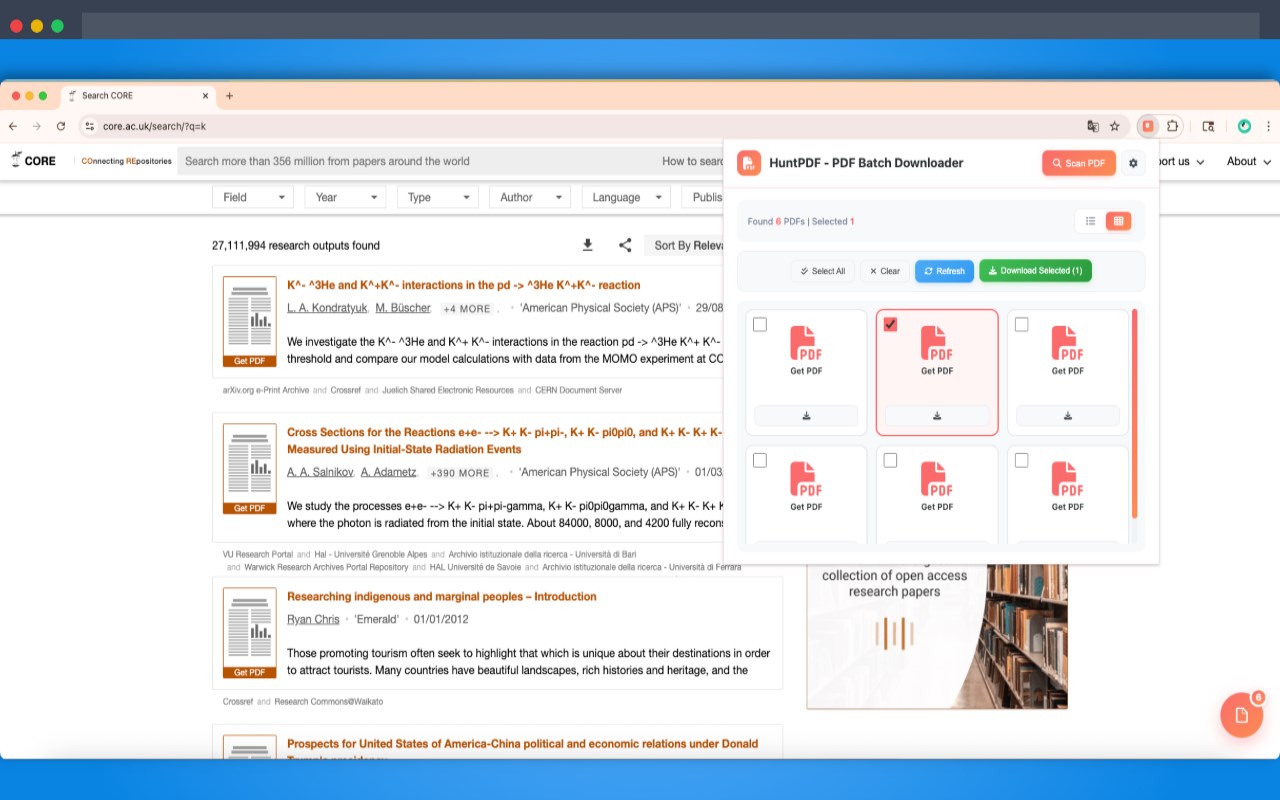
Task: Click Select All in HuntPDF
Action: [822, 271]
